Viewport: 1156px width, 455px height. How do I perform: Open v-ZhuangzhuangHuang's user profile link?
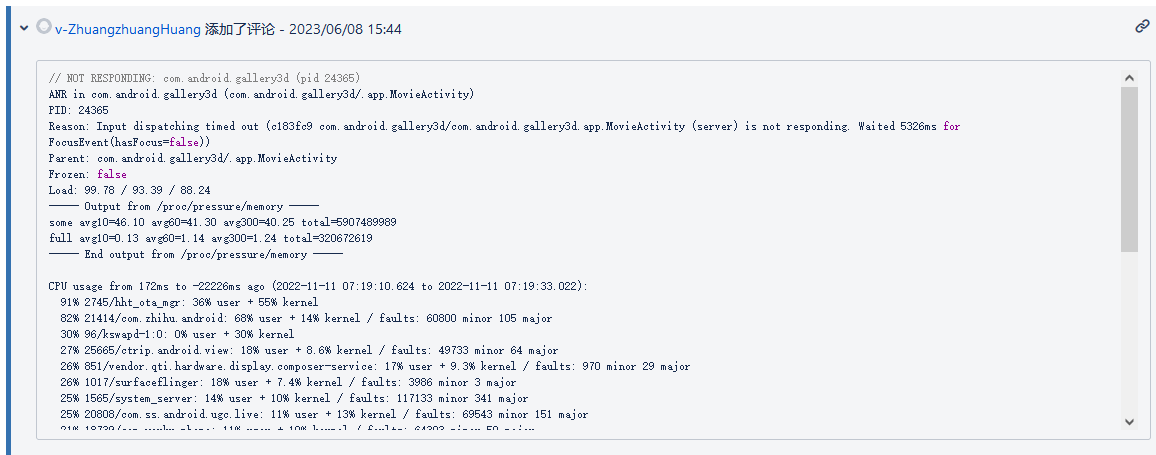tap(128, 29)
